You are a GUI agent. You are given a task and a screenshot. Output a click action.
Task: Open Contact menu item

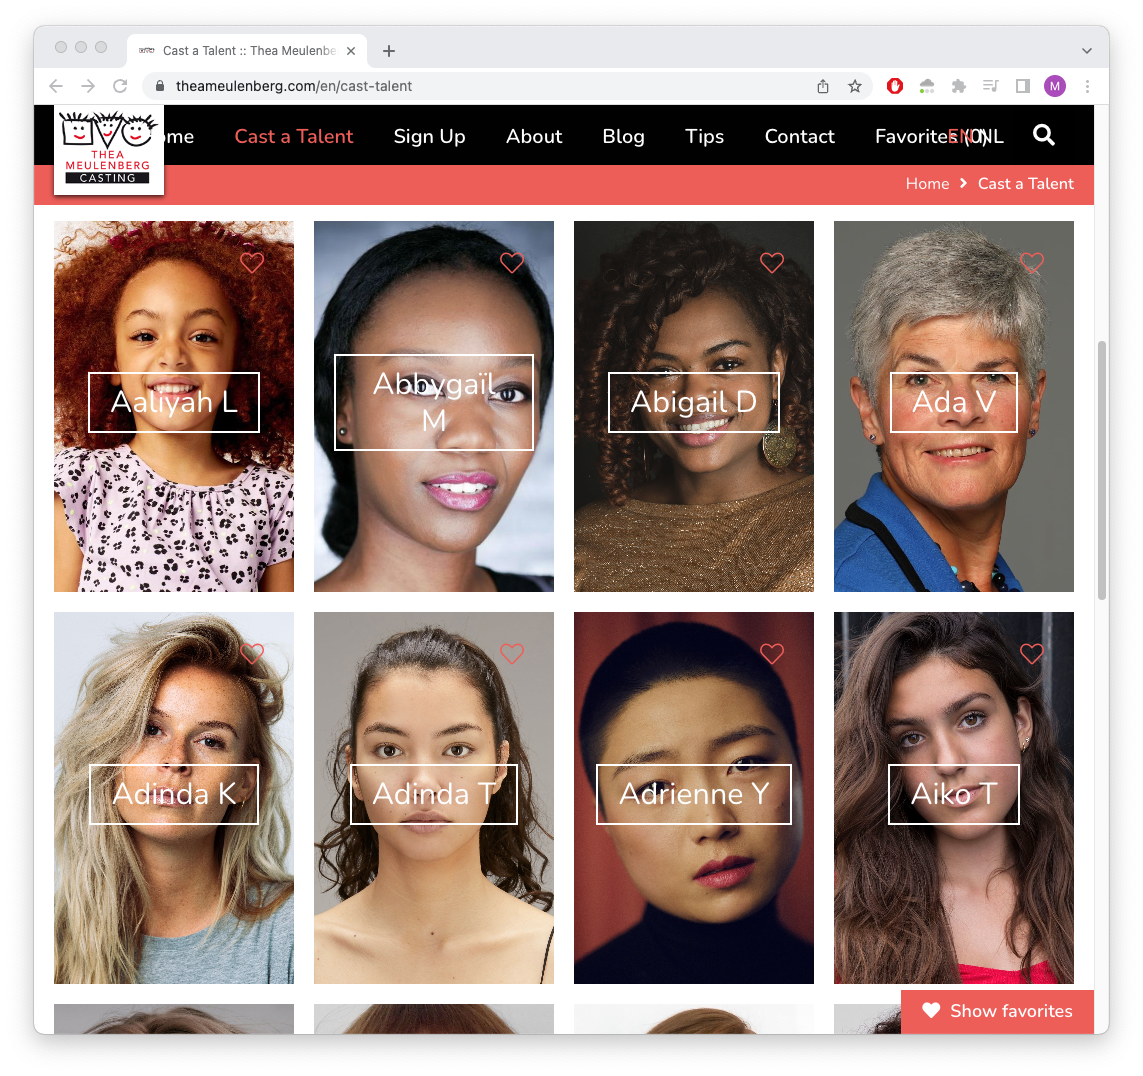[x=800, y=136]
